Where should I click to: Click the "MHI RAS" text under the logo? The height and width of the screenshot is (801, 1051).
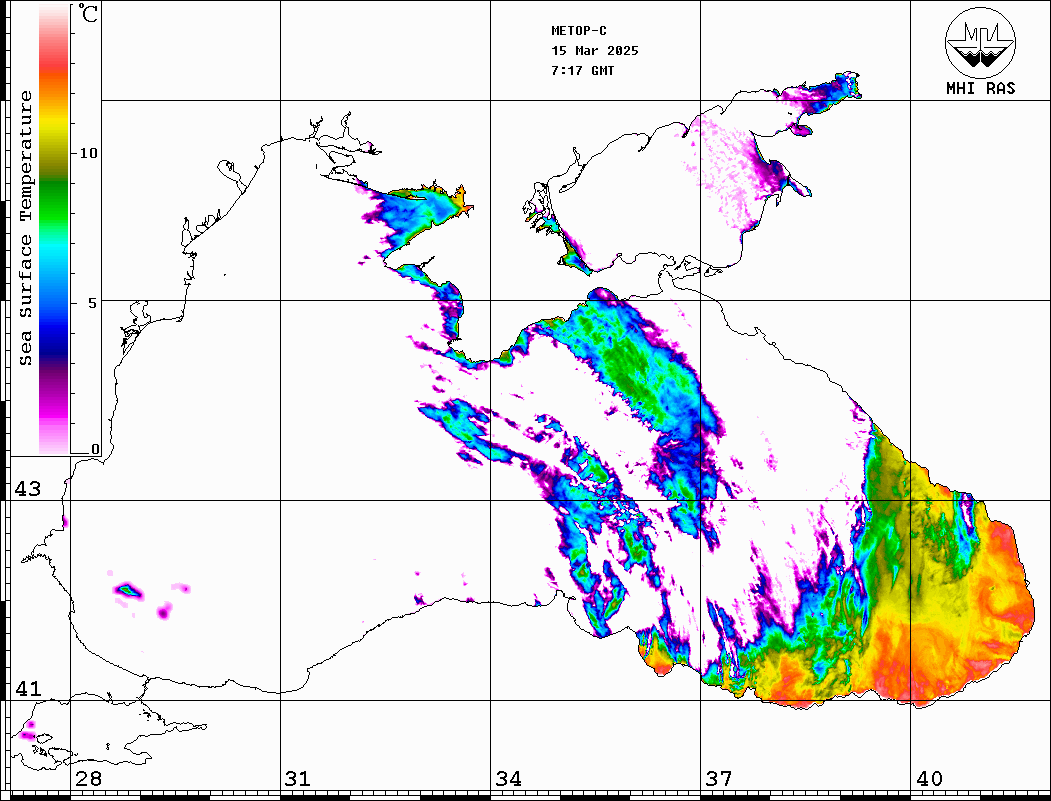(980, 88)
